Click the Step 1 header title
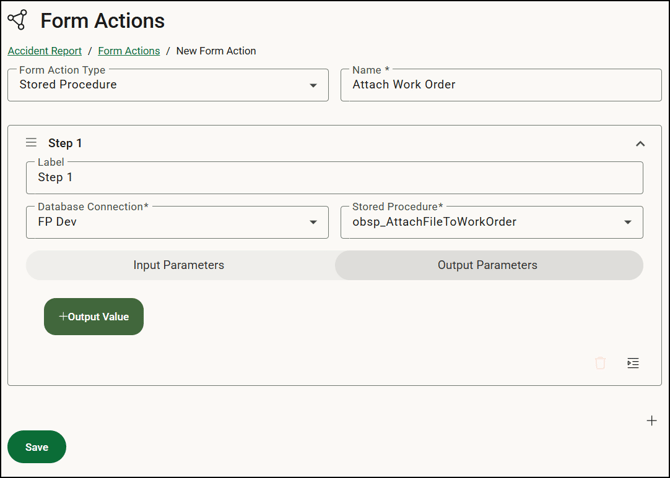The width and height of the screenshot is (670, 478). point(65,144)
